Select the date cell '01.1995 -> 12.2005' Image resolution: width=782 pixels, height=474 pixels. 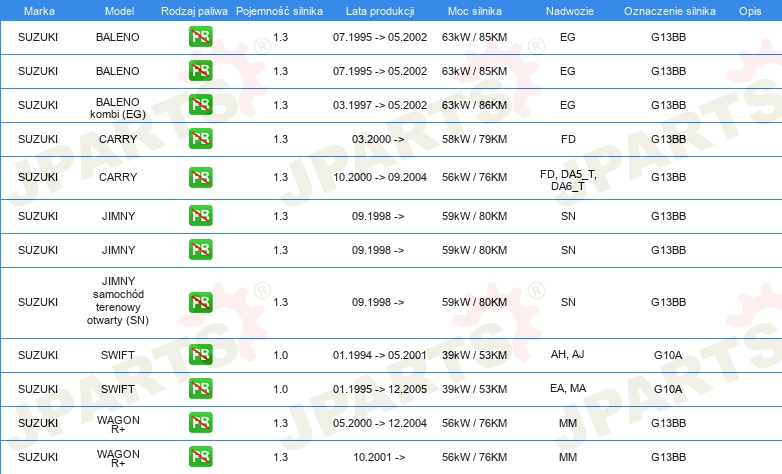click(x=380, y=389)
